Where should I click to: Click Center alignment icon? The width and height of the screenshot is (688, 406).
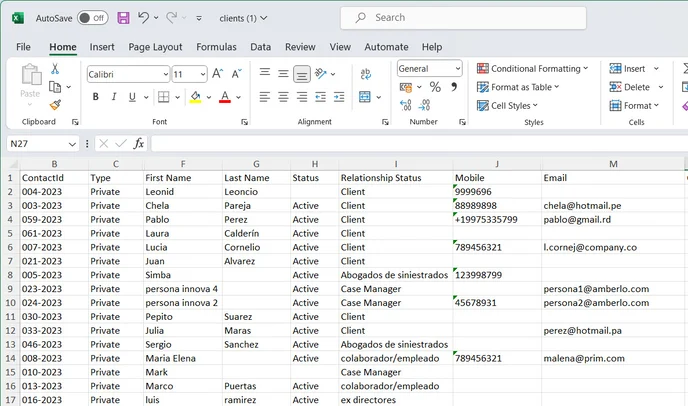[x=283, y=97]
